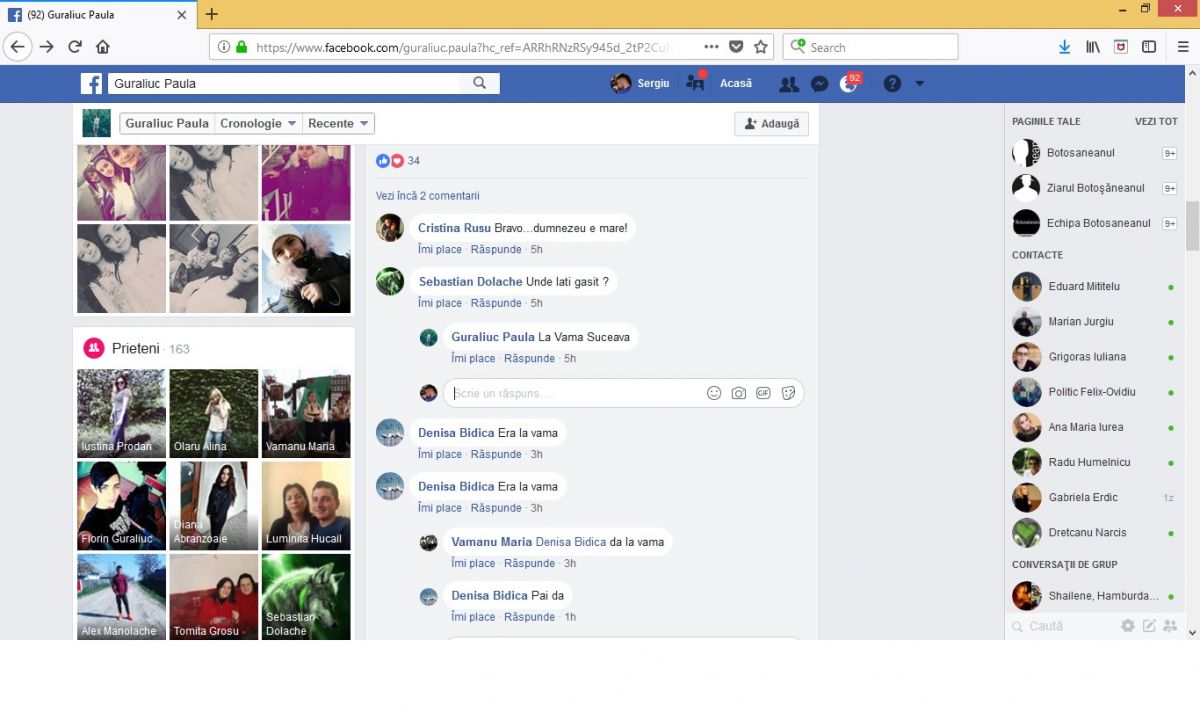Click in 'Scrie un răspuns' reply field

pos(570,393)
